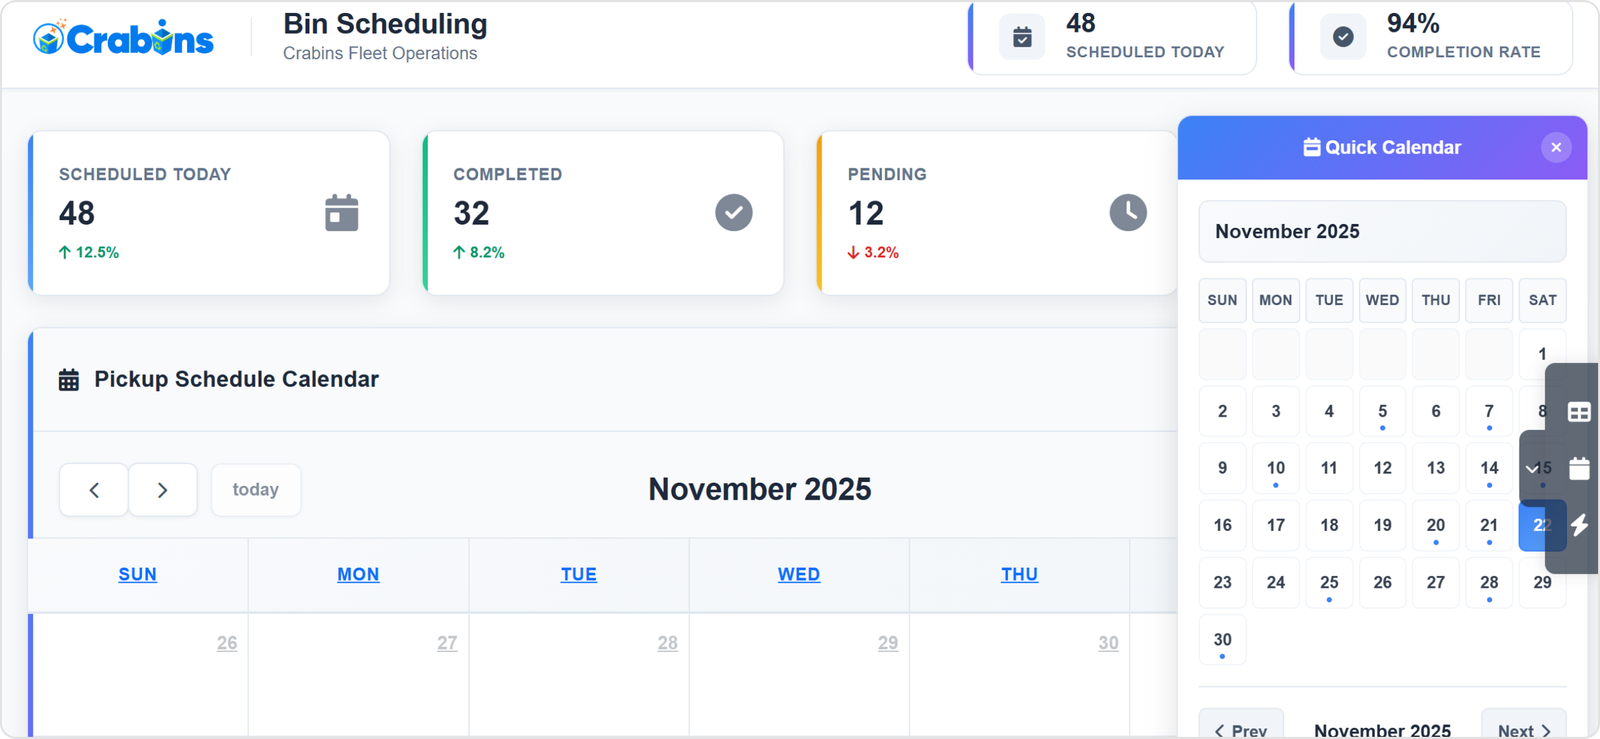Click the calendar icon in Scheduled Today card
Viewport: 1600px width, 739px height.
tap(341, 213)
